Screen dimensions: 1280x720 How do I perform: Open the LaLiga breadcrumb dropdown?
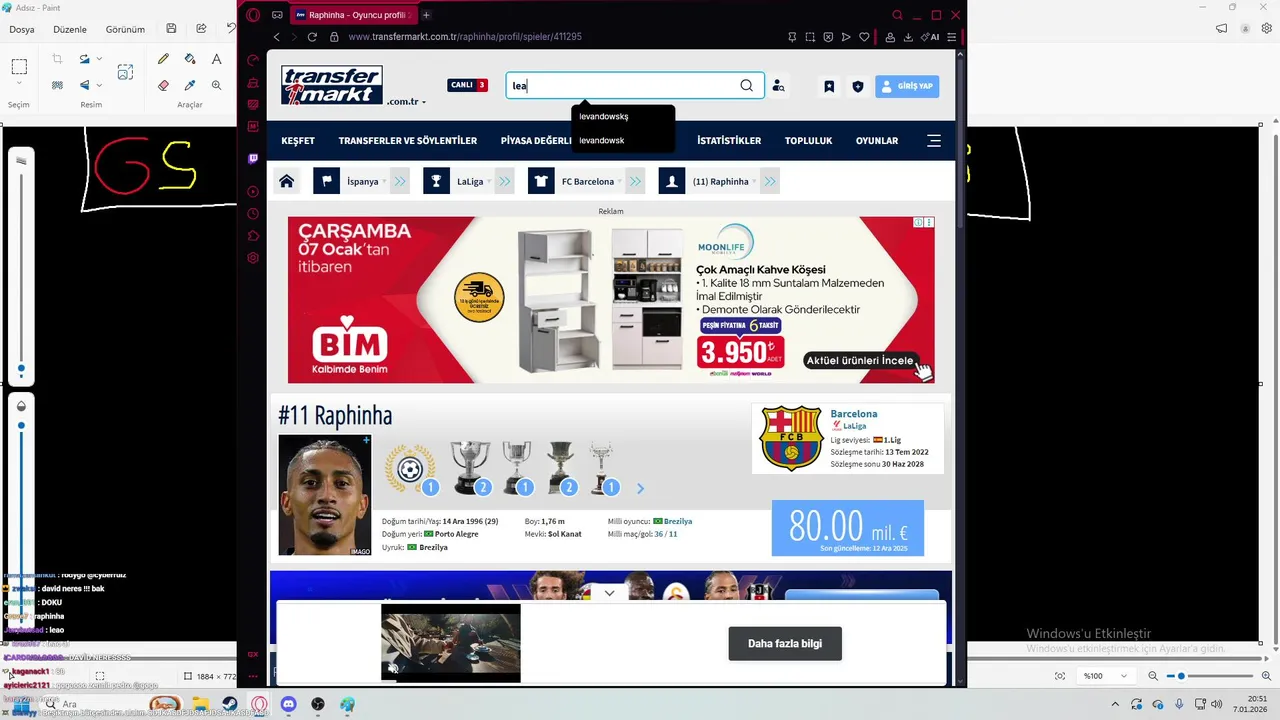(x=489, y=182)
